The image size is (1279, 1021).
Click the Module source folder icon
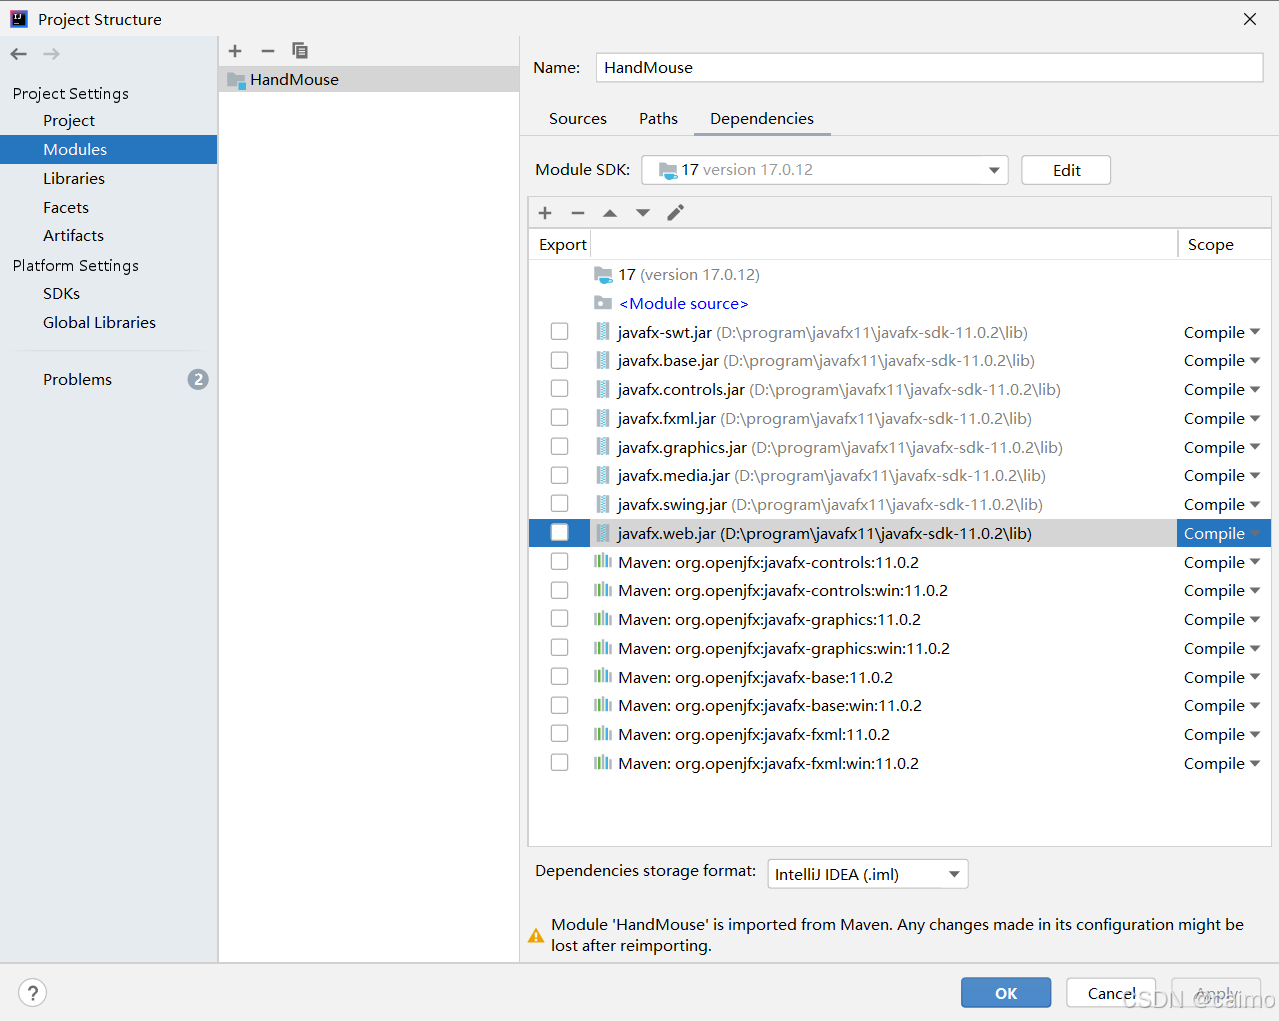click(x=603, y=303)
